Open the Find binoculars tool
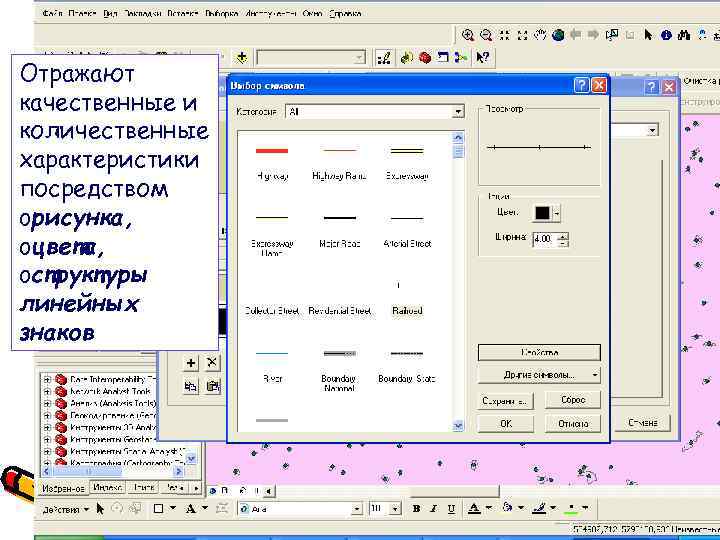The width and height of the screenshot is (720, 540). point(684,35)
